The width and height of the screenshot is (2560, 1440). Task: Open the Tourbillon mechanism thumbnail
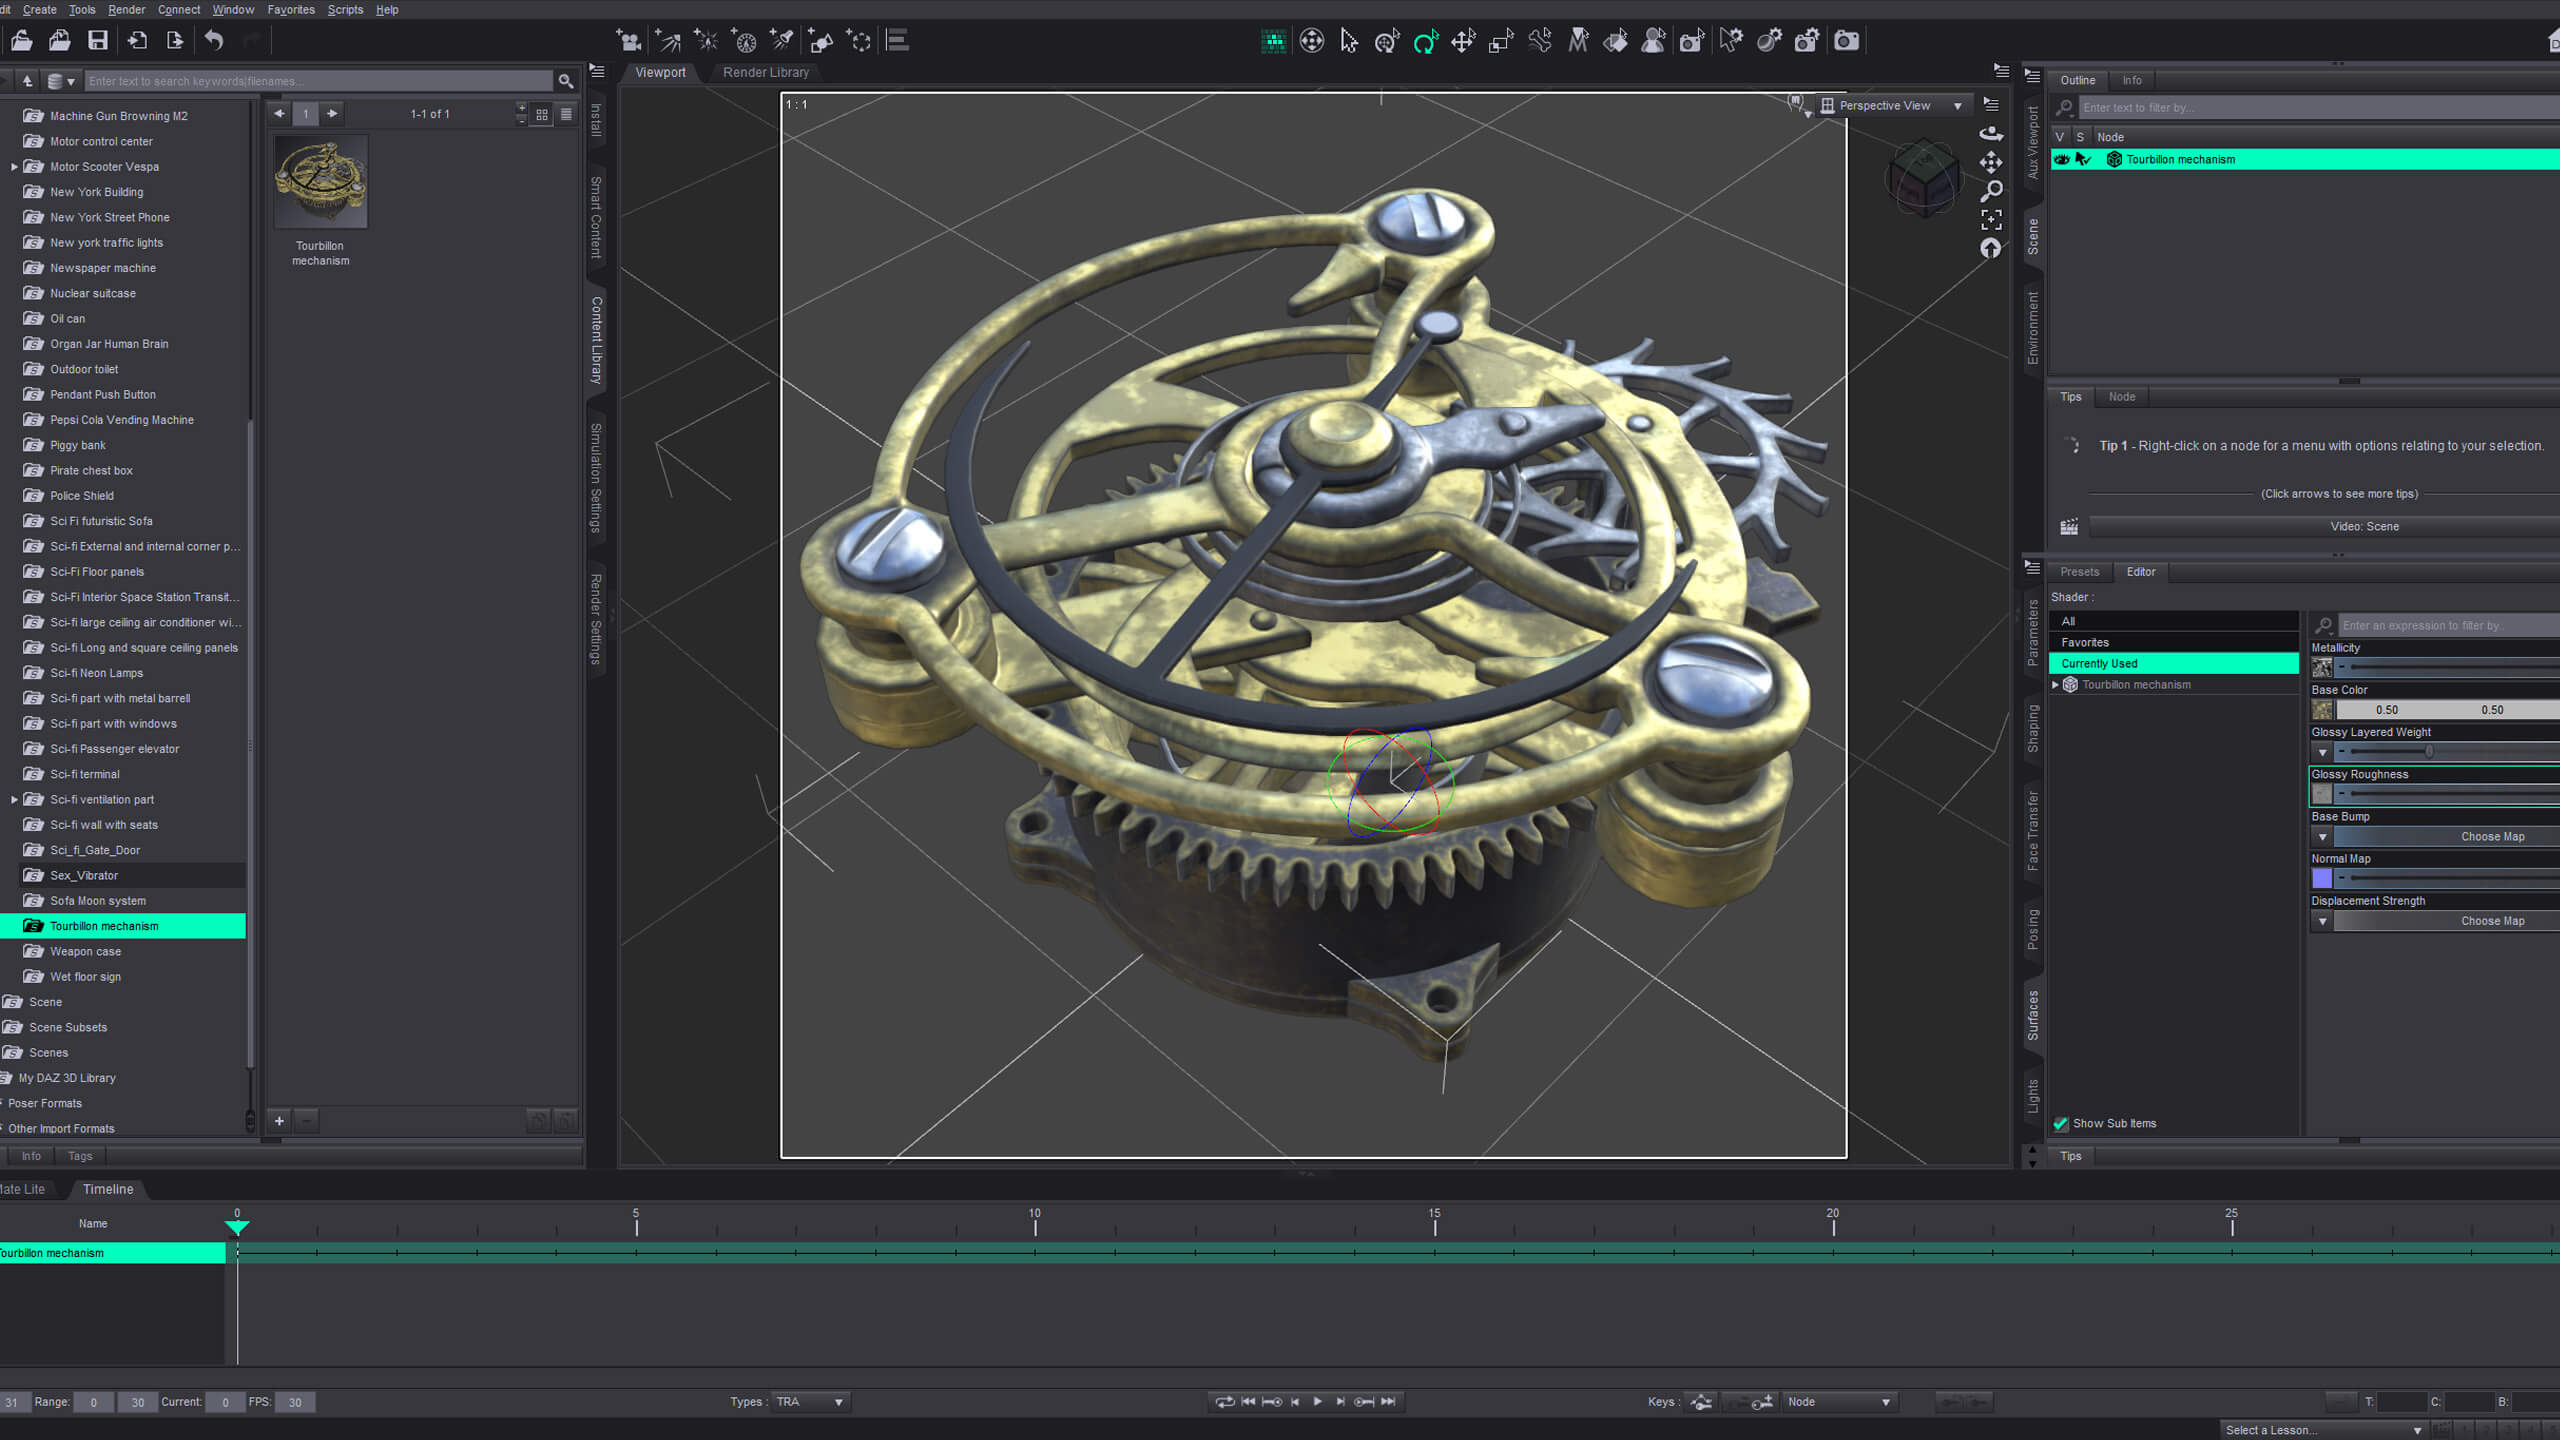pyautogui.click(x=321, y=183)
